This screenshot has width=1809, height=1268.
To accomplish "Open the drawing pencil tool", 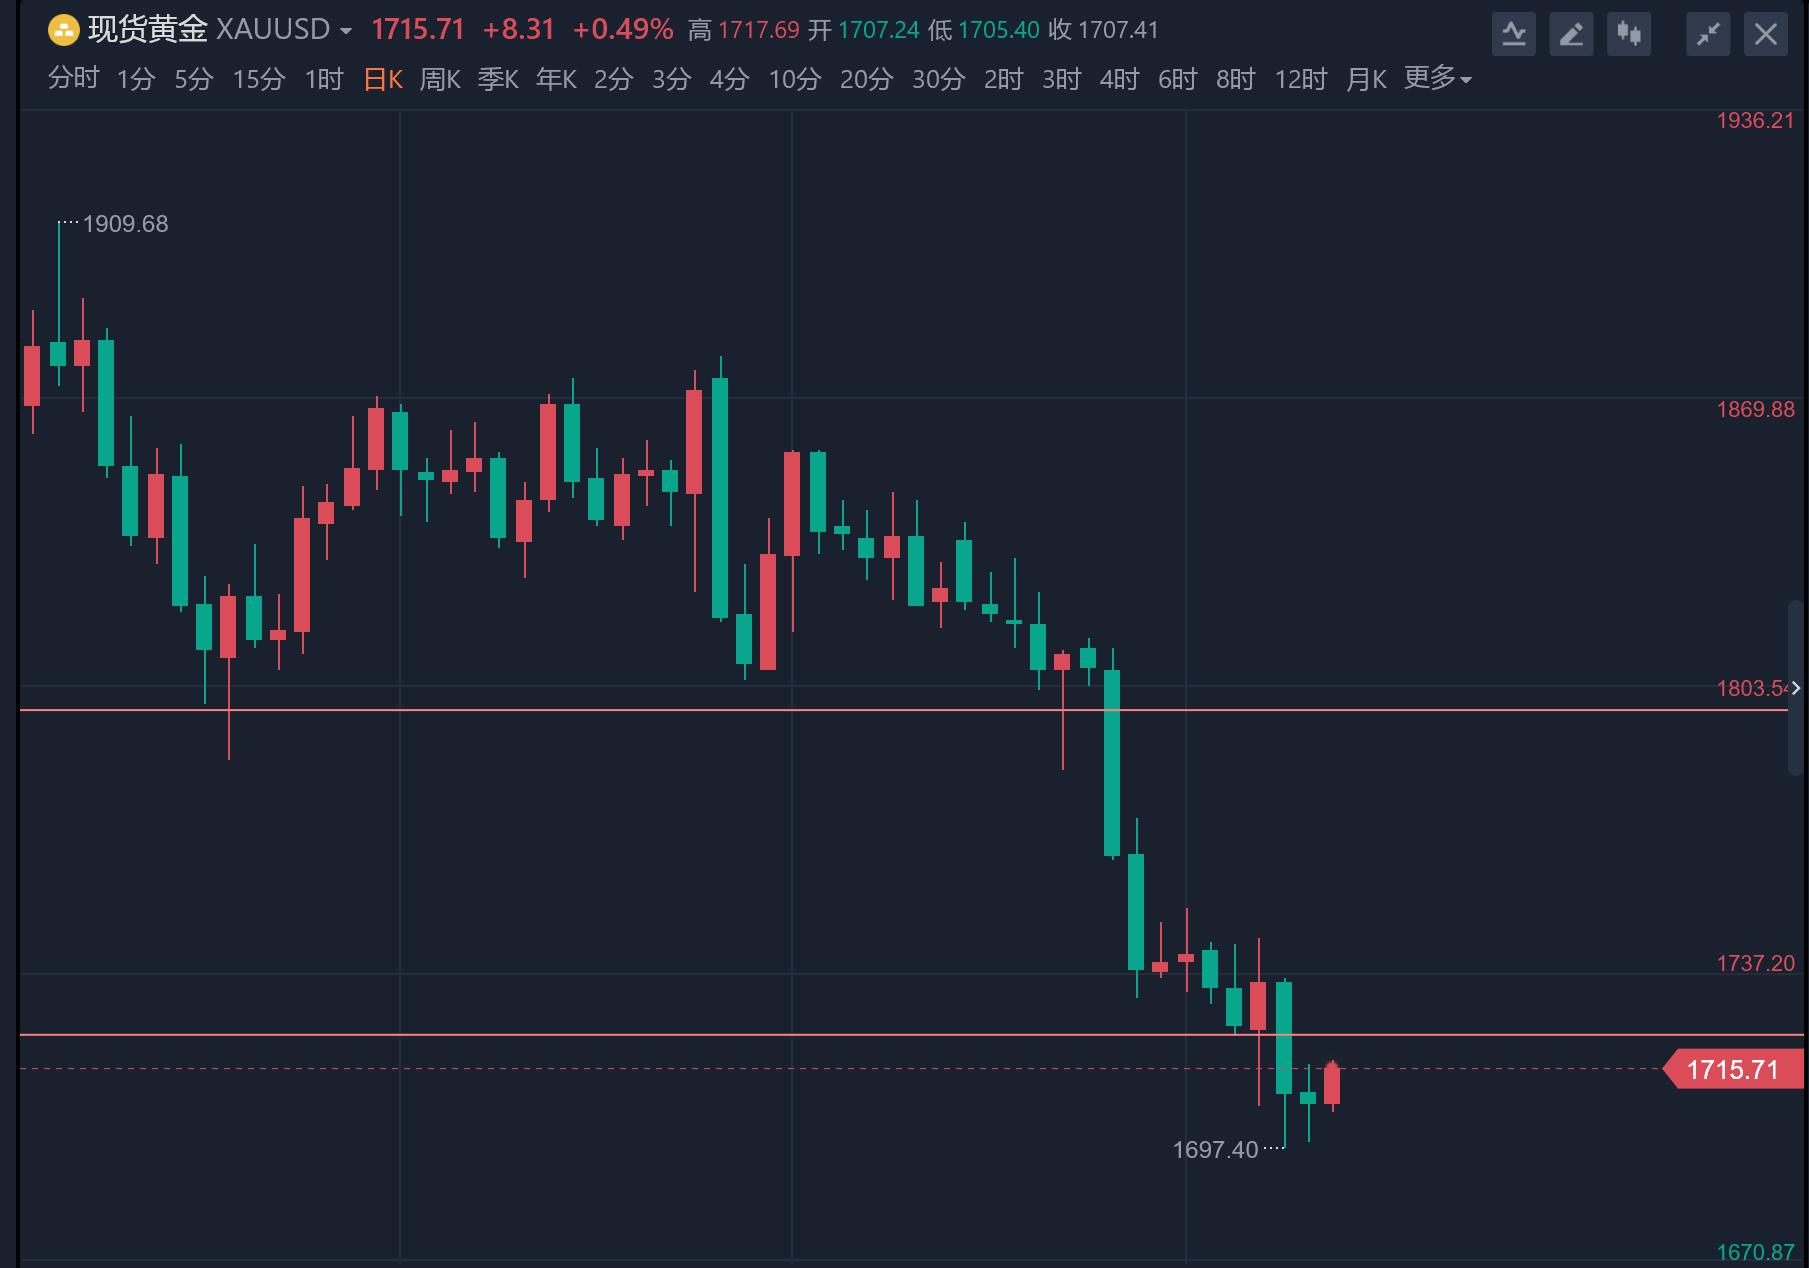I will coord(1571,33).
